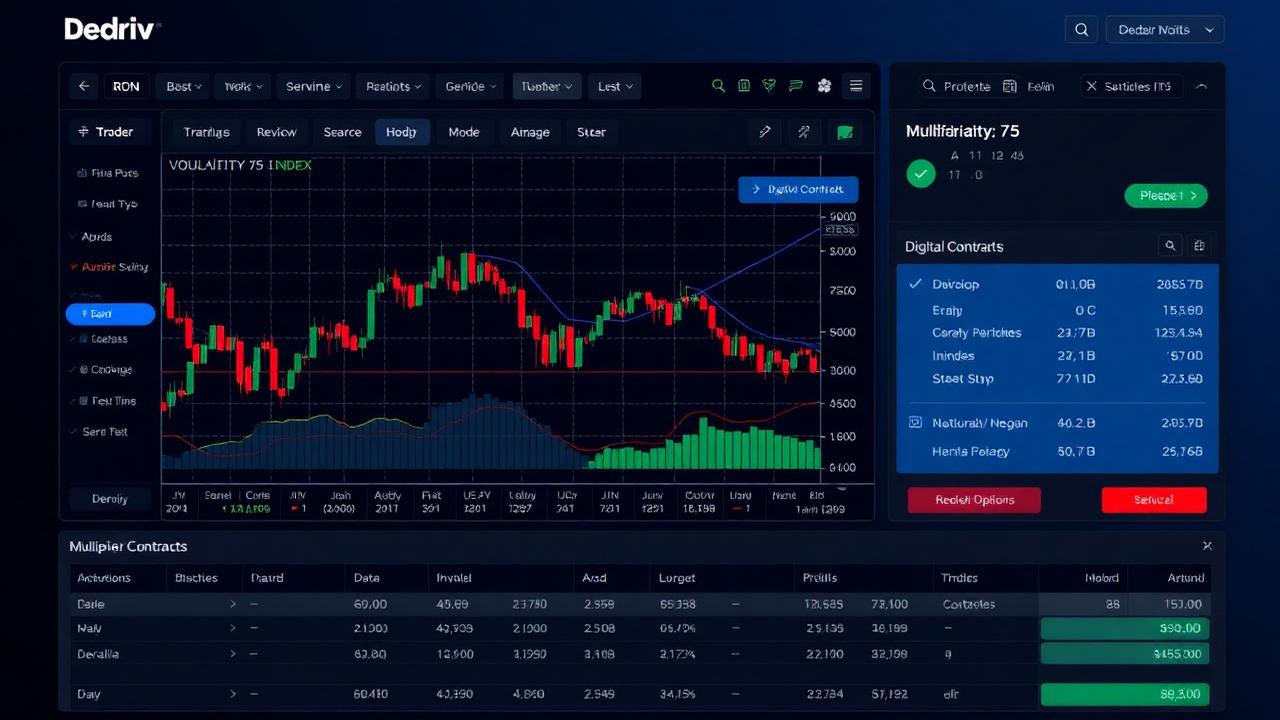
Task: Switch to the Amage tab
Action: coord(530,132)
